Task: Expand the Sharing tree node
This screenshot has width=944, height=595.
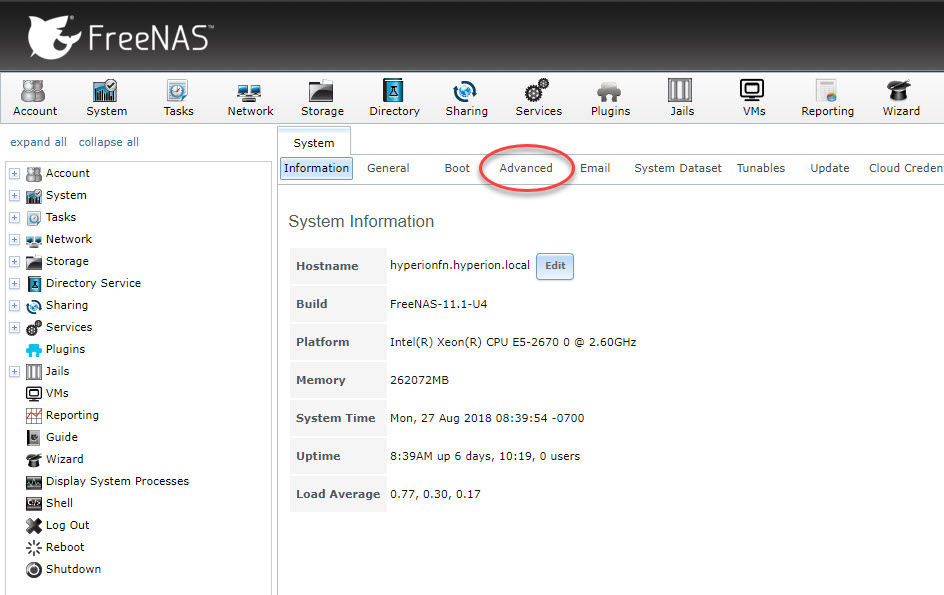Action: [14, 305]
